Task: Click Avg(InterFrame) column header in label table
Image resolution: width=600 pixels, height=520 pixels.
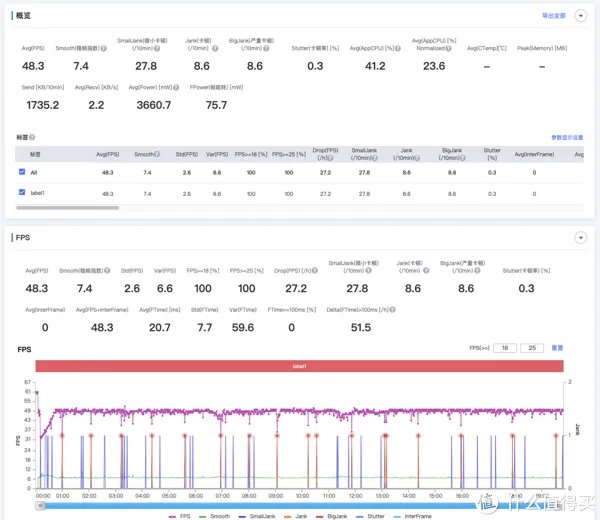Action: pyautogui.click(x=534, y=154)
